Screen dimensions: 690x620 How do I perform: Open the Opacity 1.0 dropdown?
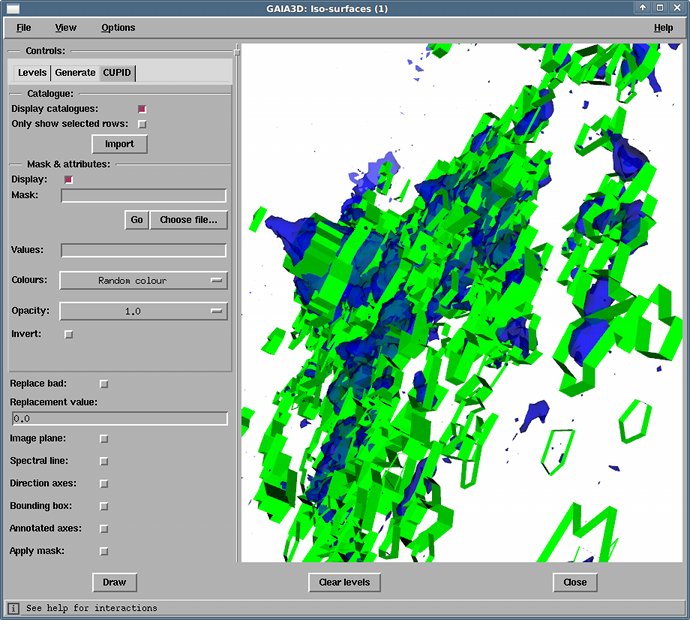coord(143,312)
